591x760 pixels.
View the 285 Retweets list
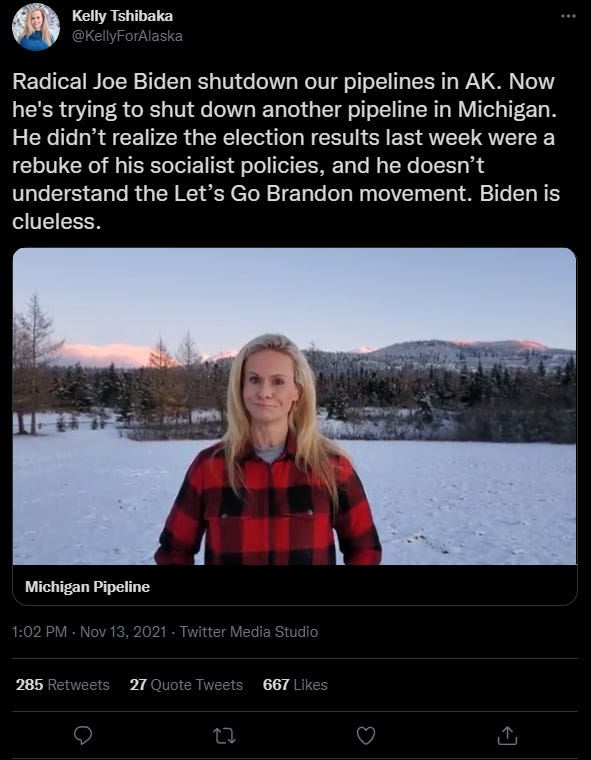63,684
